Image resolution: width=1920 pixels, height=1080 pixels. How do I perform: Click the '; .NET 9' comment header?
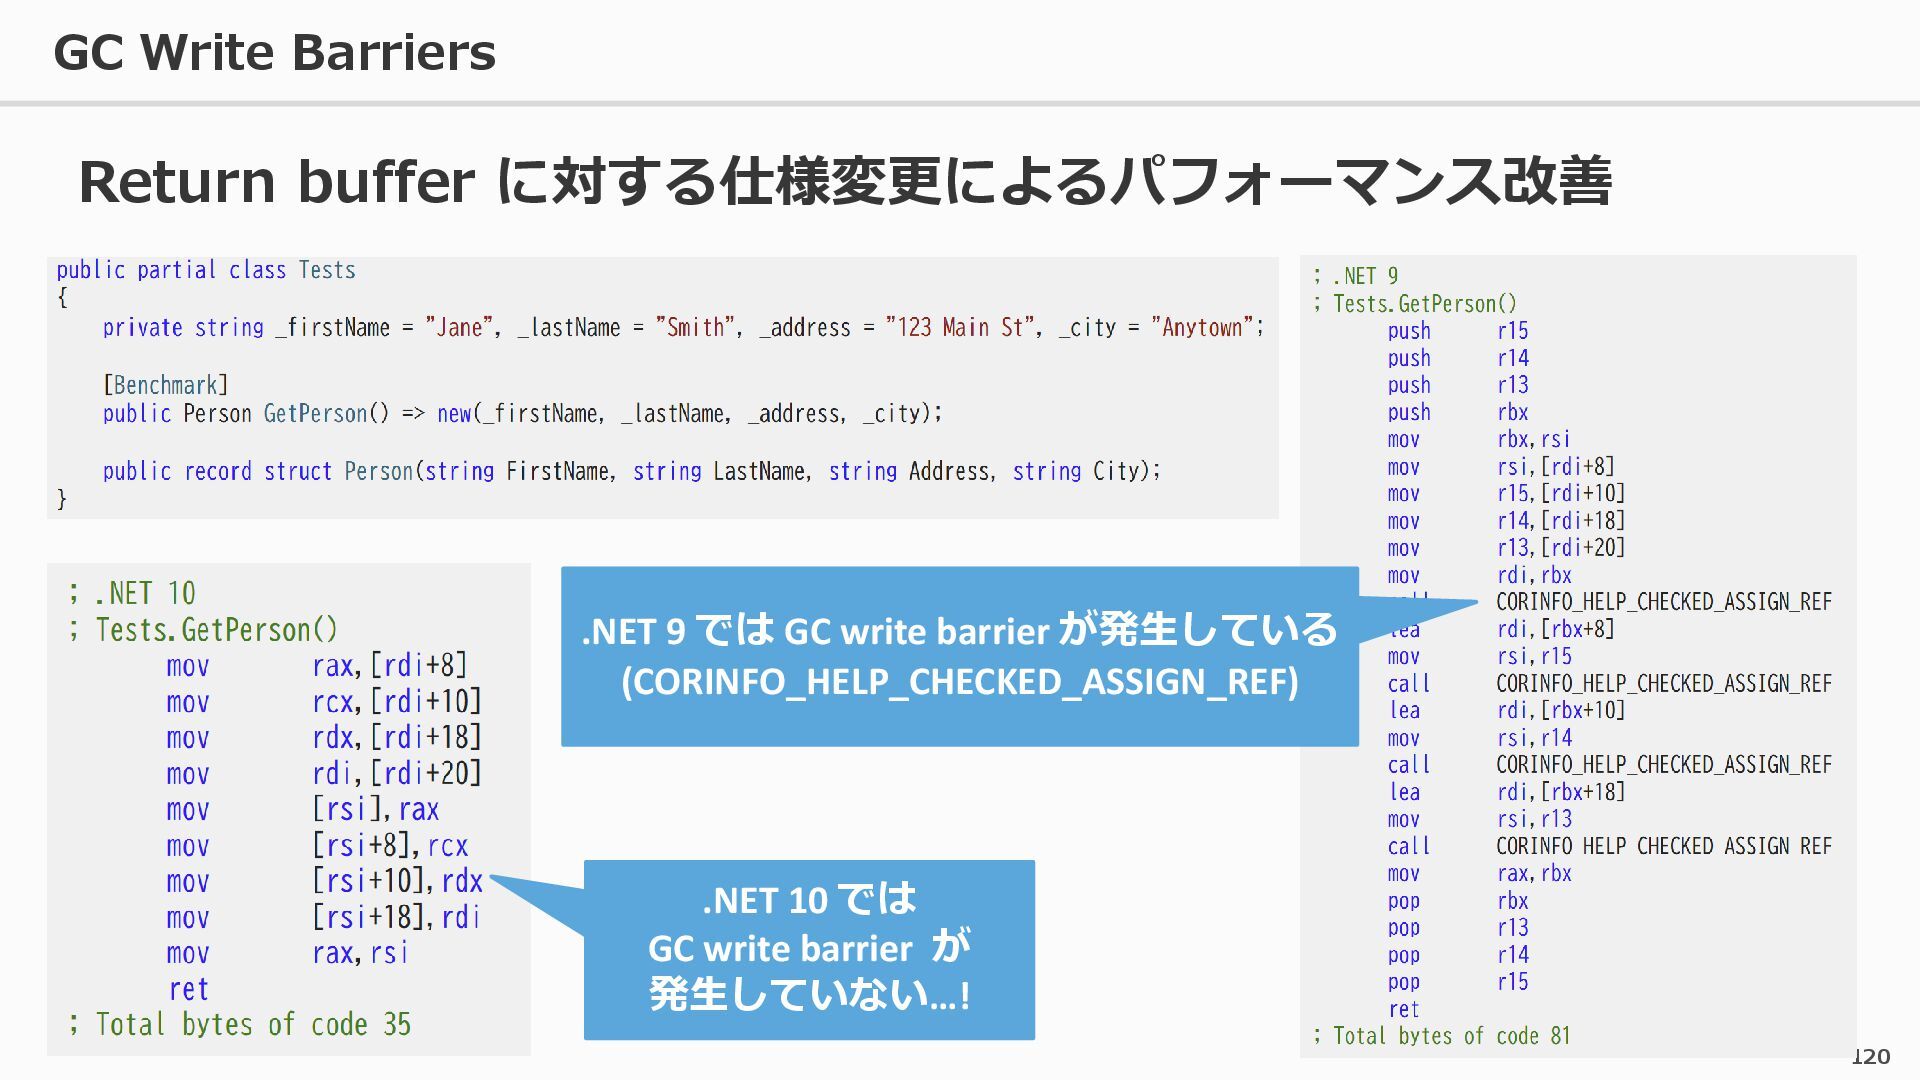click(x=1356, y=276)
